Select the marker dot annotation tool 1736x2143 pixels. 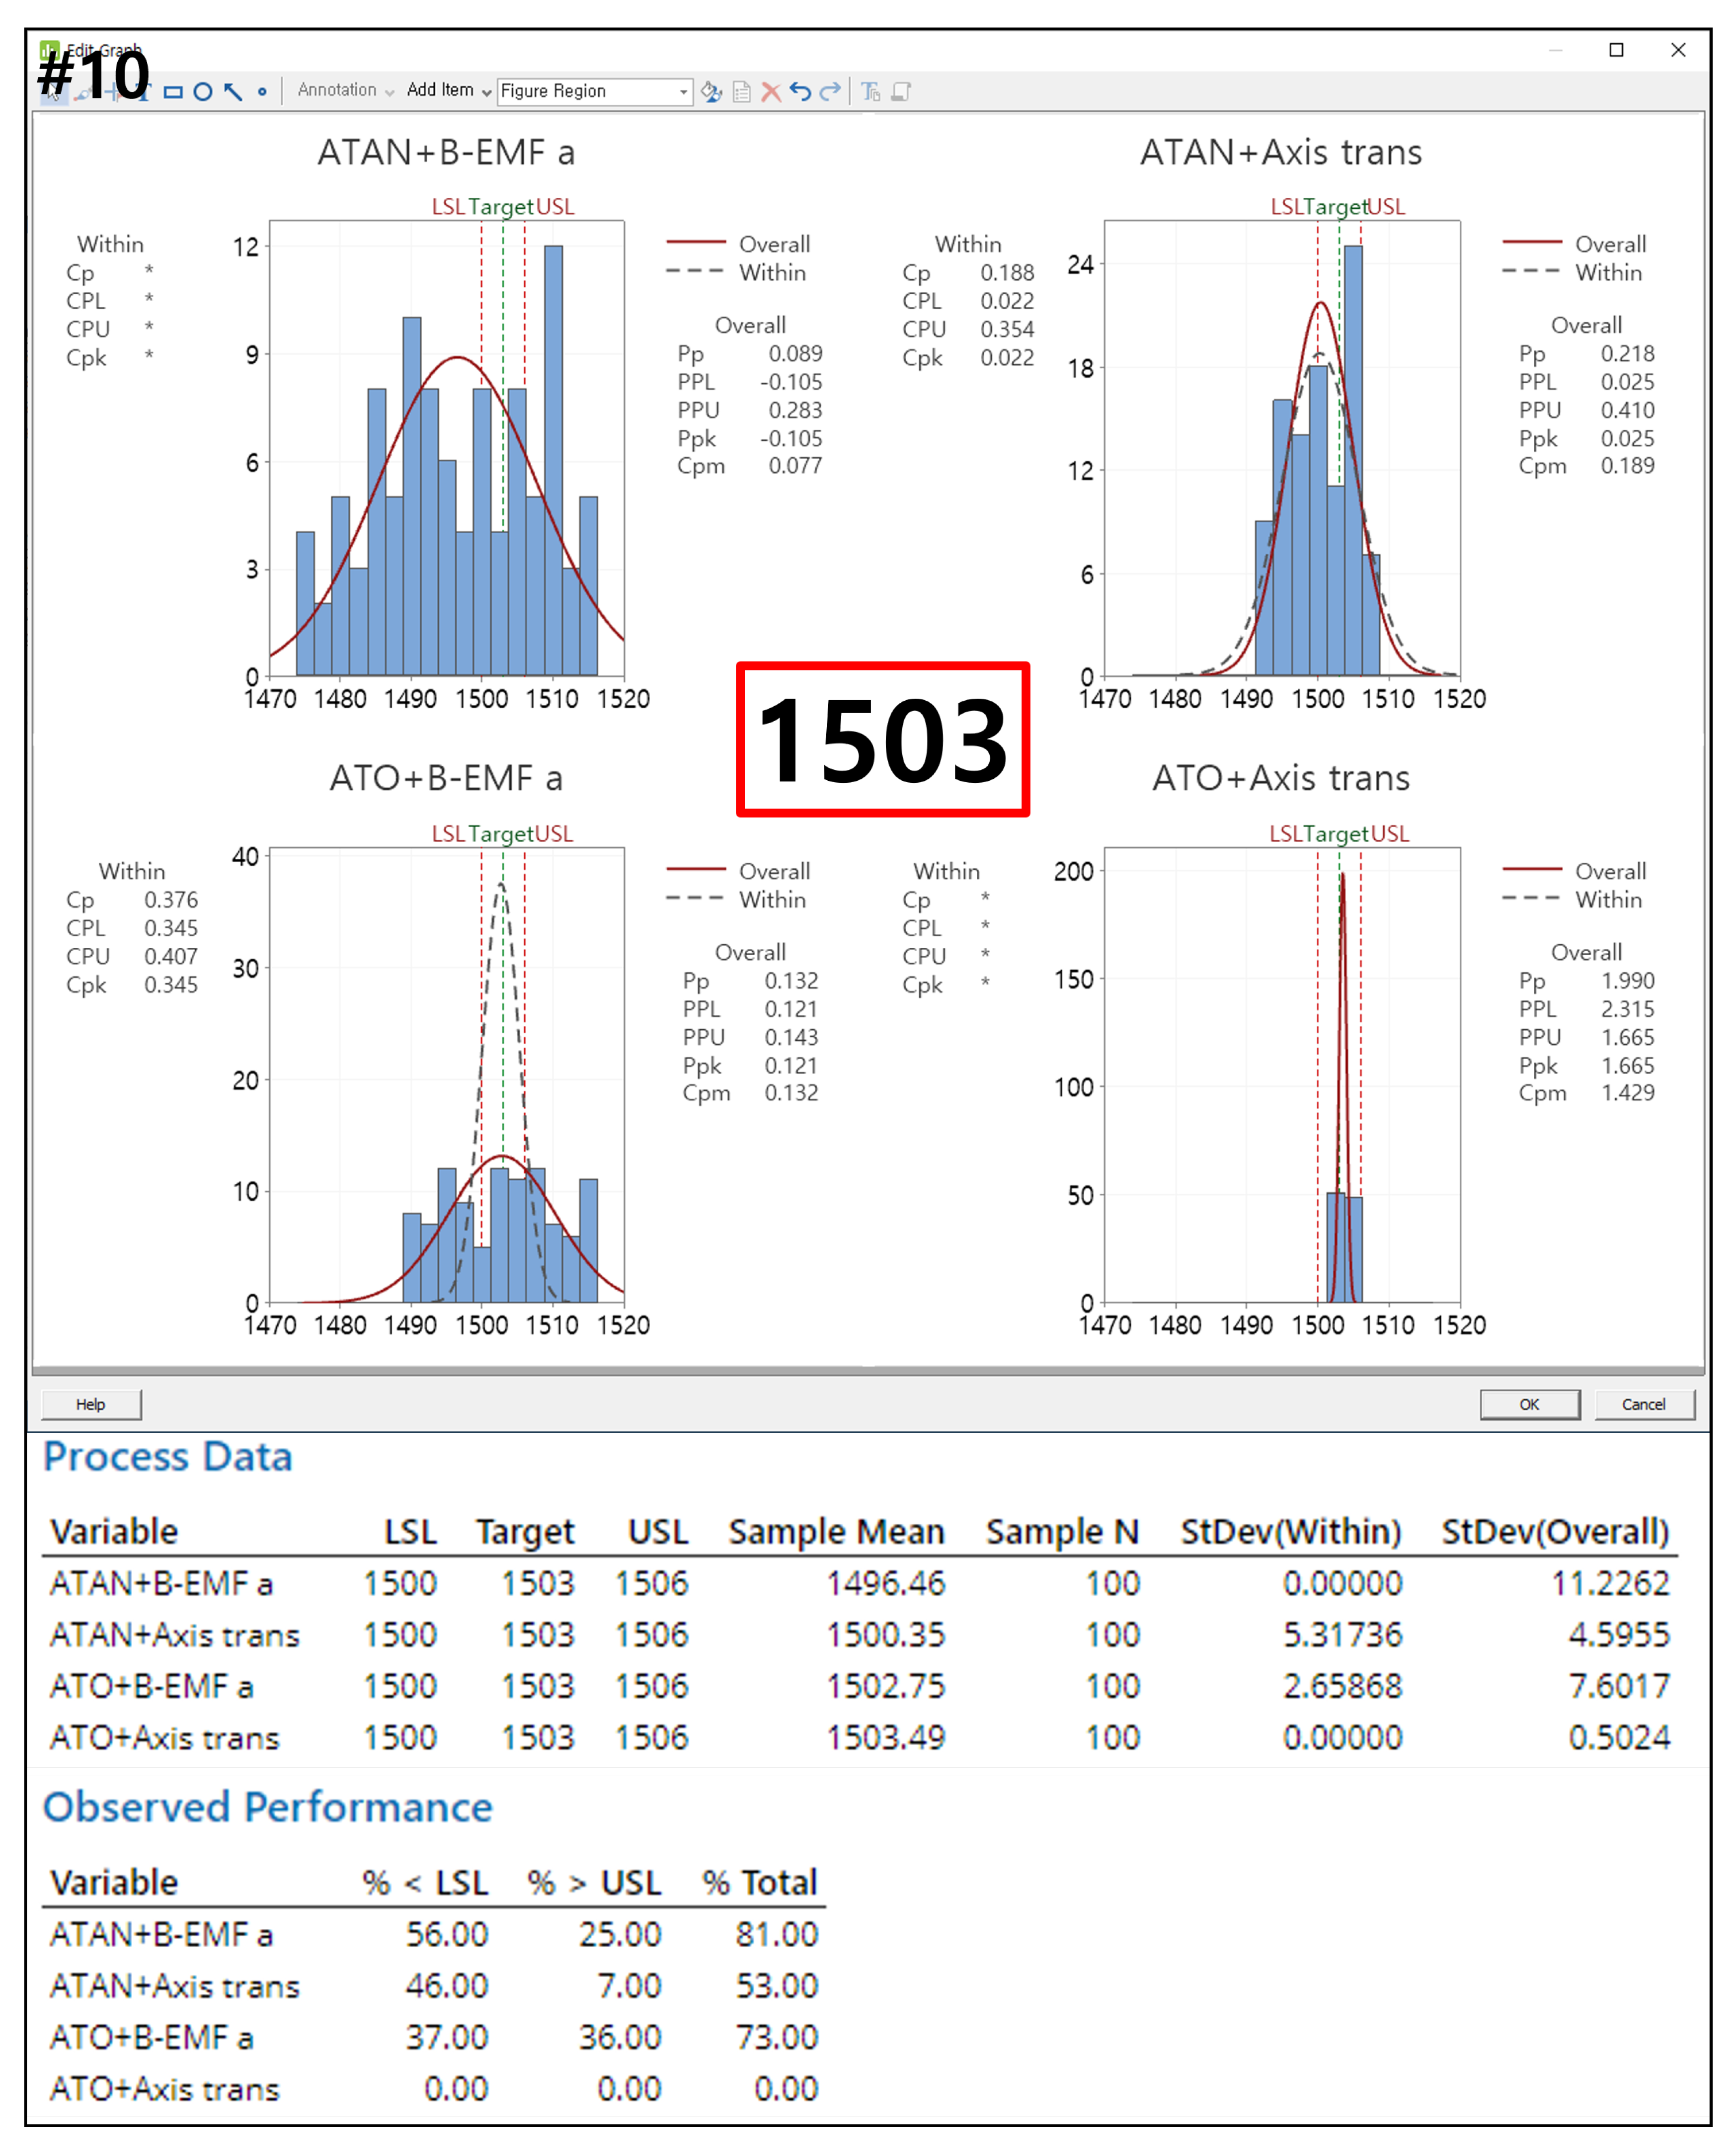click(x=262, y=92)
